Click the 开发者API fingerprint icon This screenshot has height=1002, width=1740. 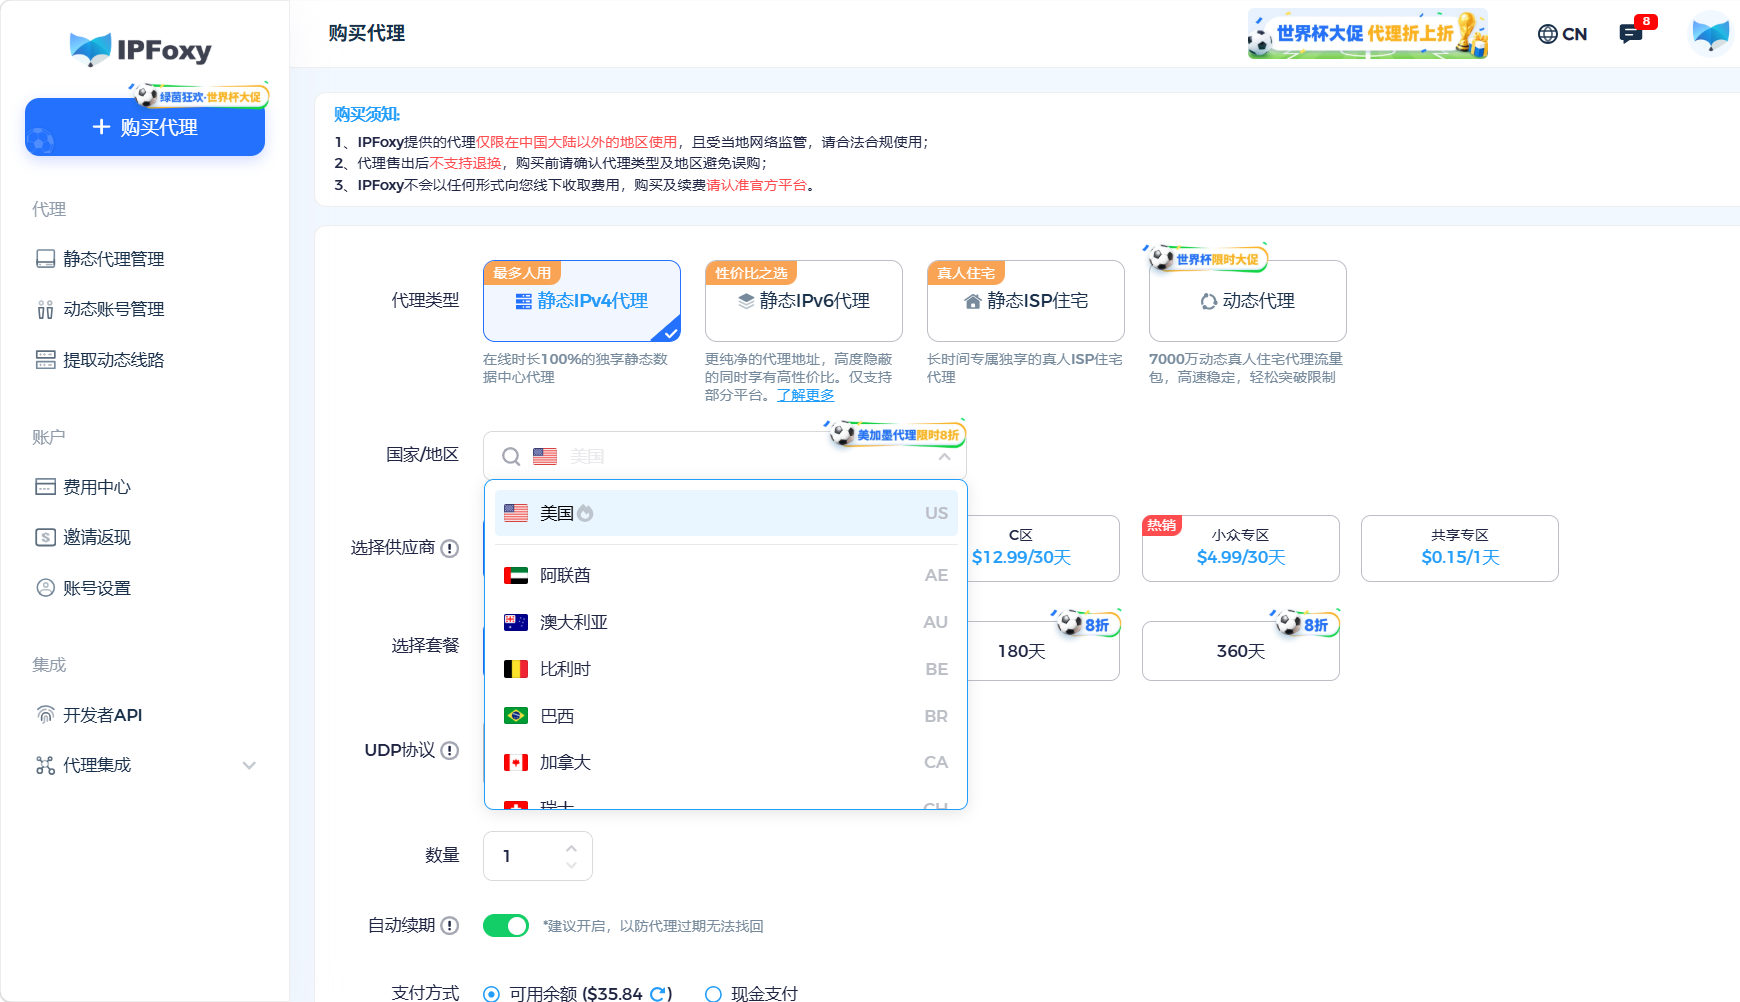[x=45, y=715]
